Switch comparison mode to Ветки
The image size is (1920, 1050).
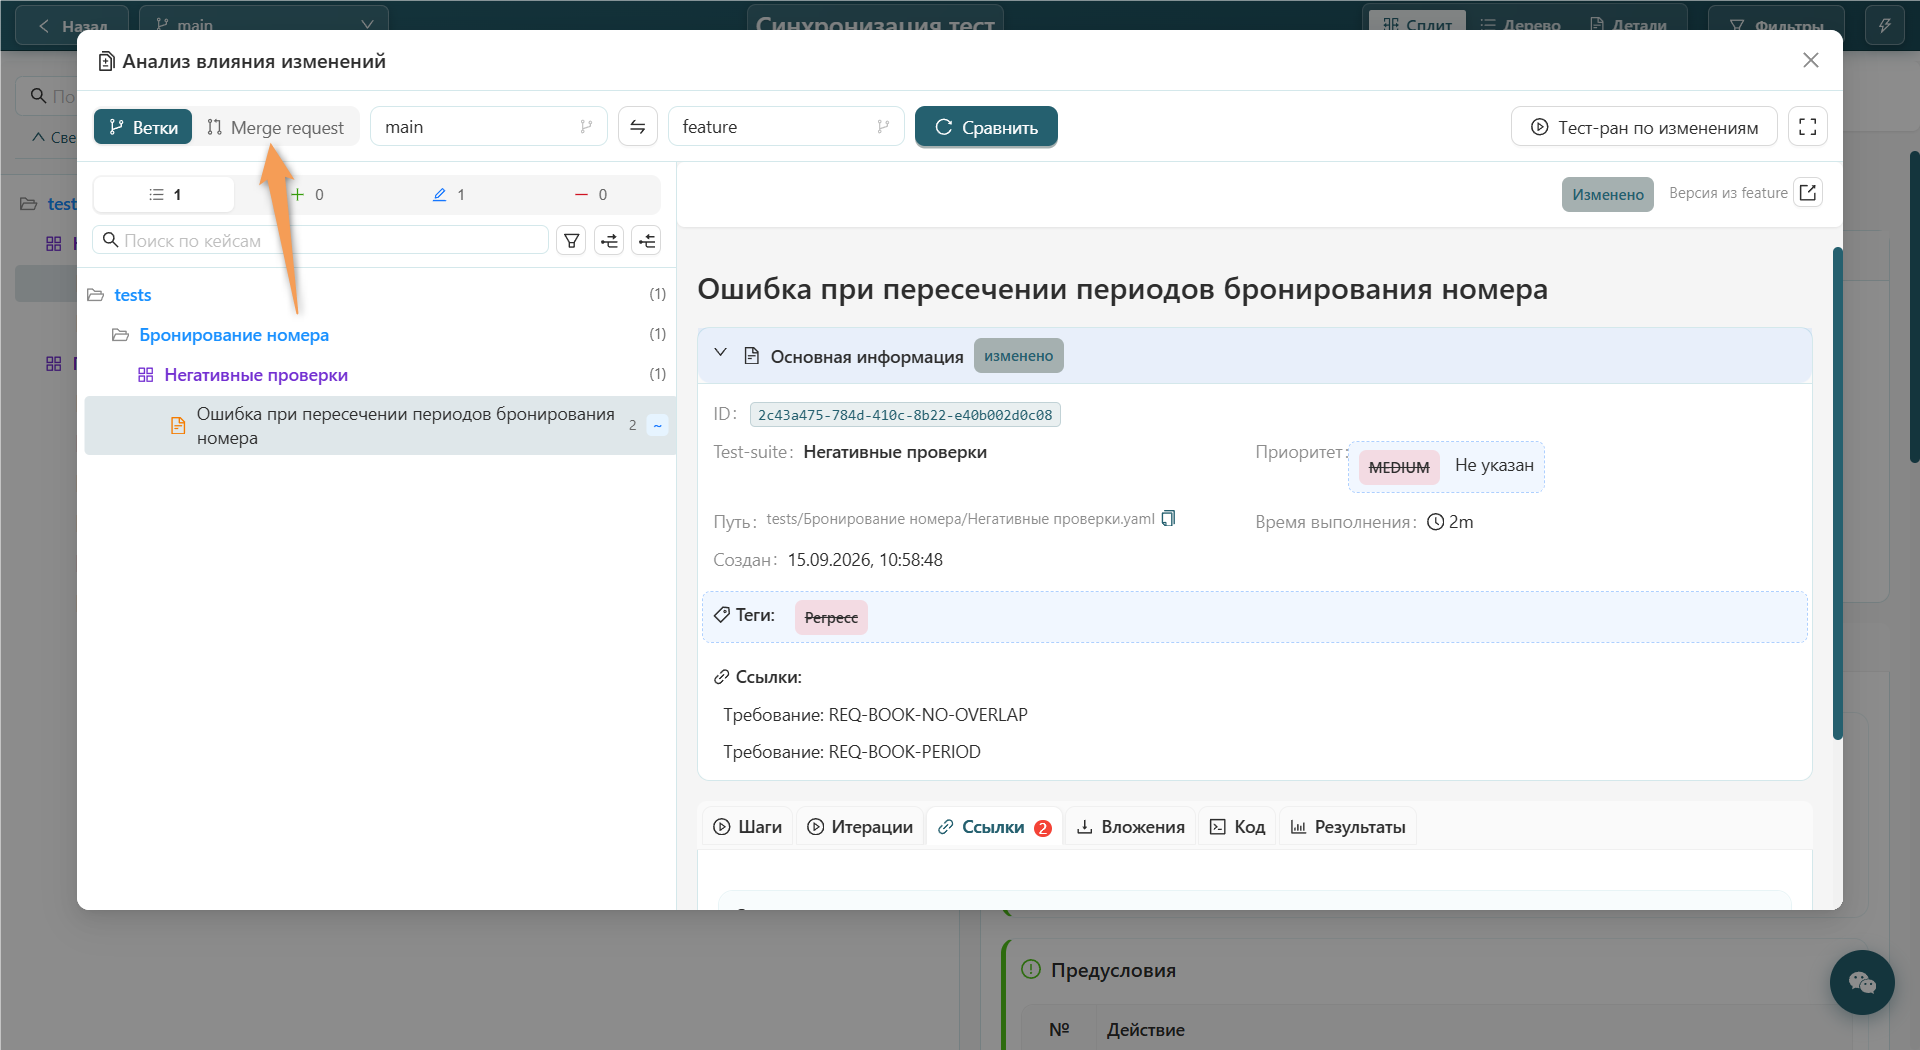(143, 127)
